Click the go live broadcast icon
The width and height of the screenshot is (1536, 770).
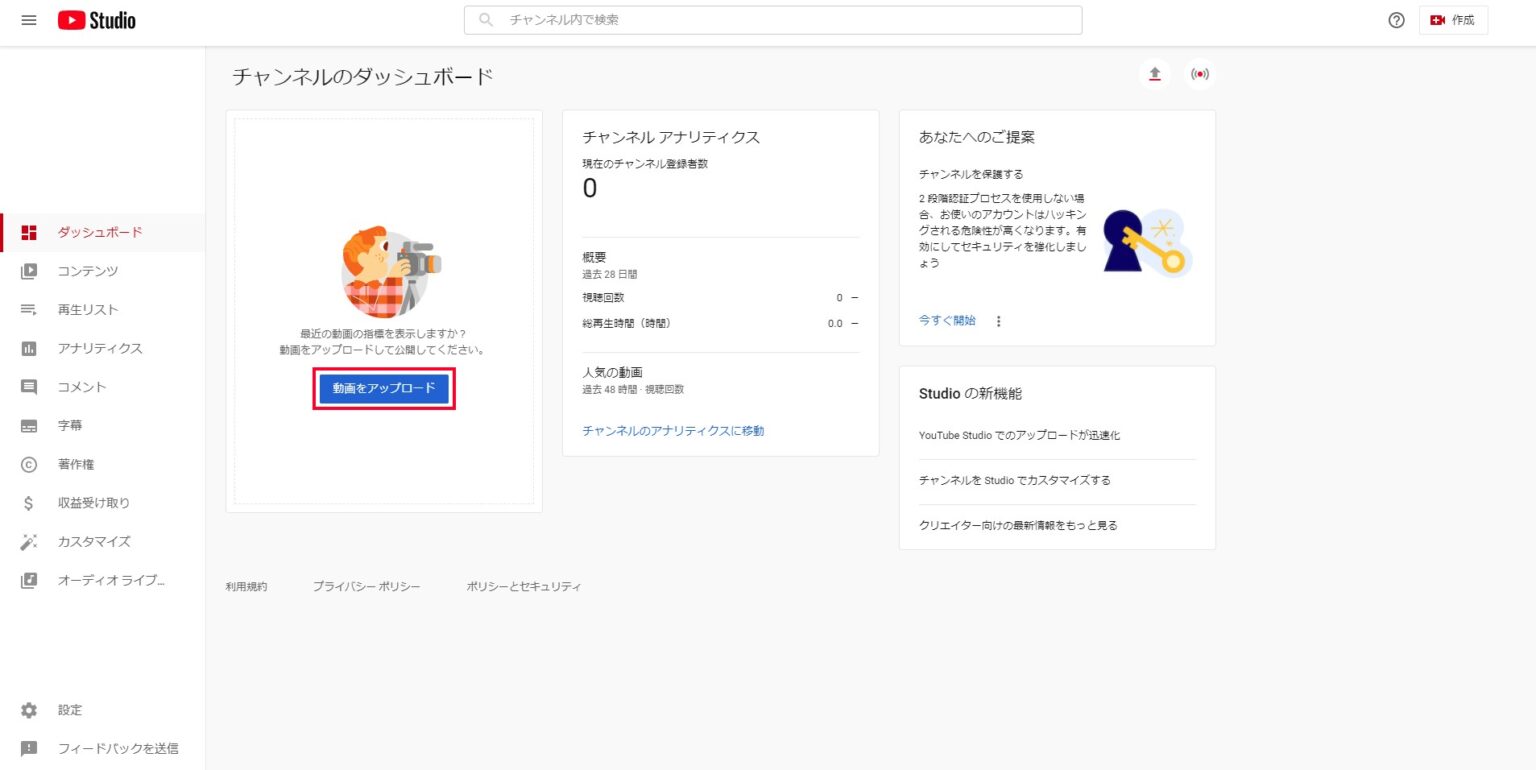pyautogui.click(x=1199, y=74)
